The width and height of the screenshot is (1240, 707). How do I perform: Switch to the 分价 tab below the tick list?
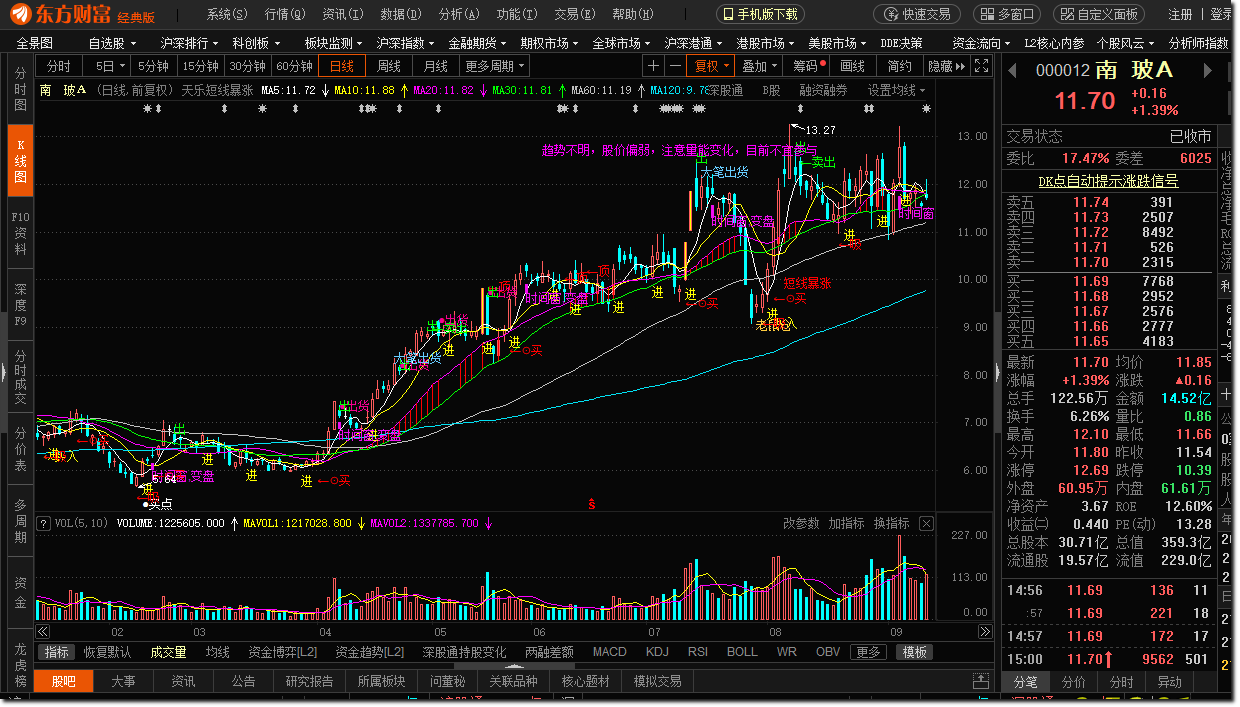1073,682
